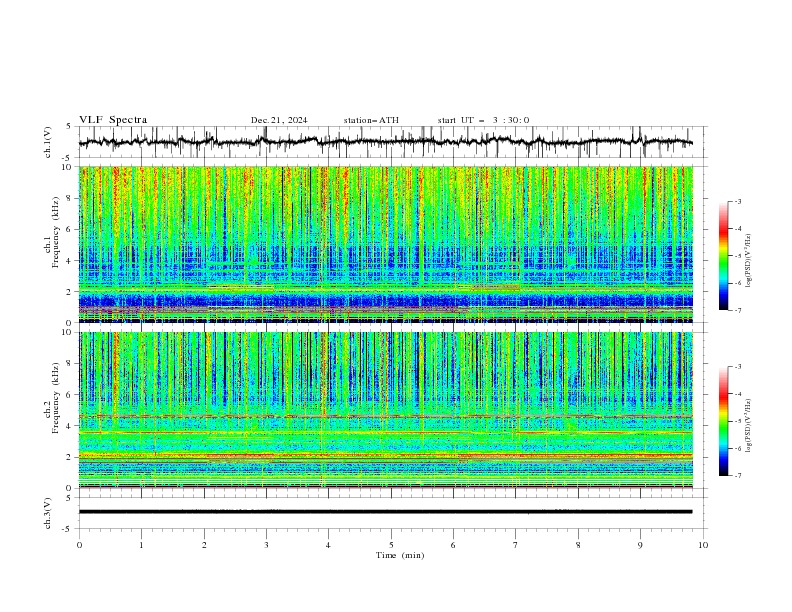Click the time axis tick label '3'
The height and width of the screenshot is (612, 792).
coord(266,545)
